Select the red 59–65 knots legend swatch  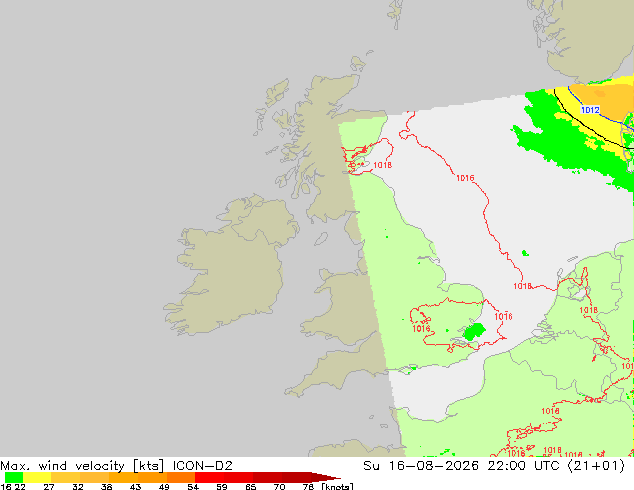coord(239,477)
